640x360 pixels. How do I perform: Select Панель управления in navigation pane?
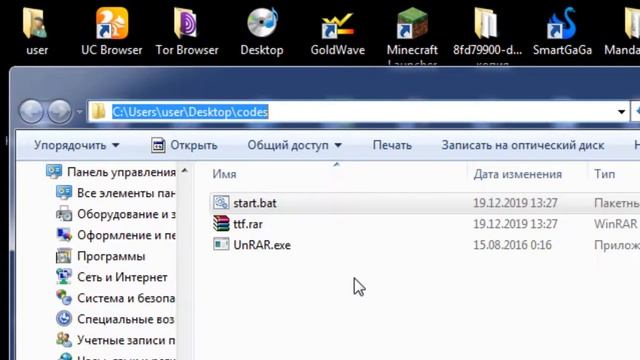(121, 172)
